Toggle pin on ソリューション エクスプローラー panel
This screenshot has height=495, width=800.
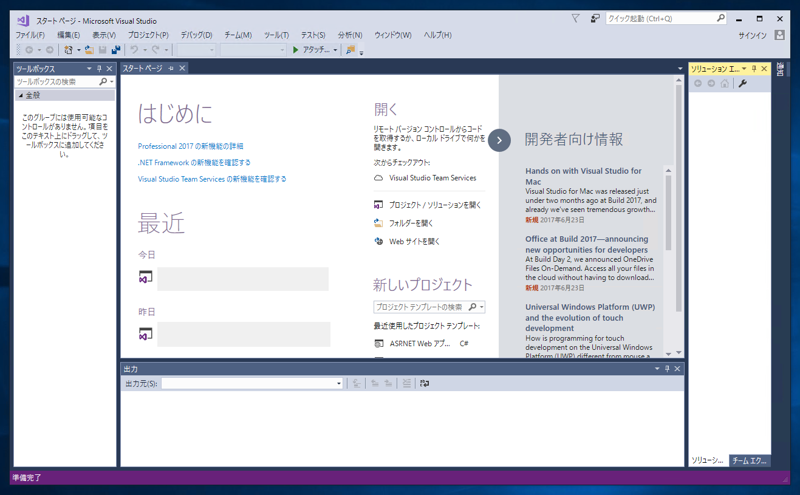tap(754, 68)
